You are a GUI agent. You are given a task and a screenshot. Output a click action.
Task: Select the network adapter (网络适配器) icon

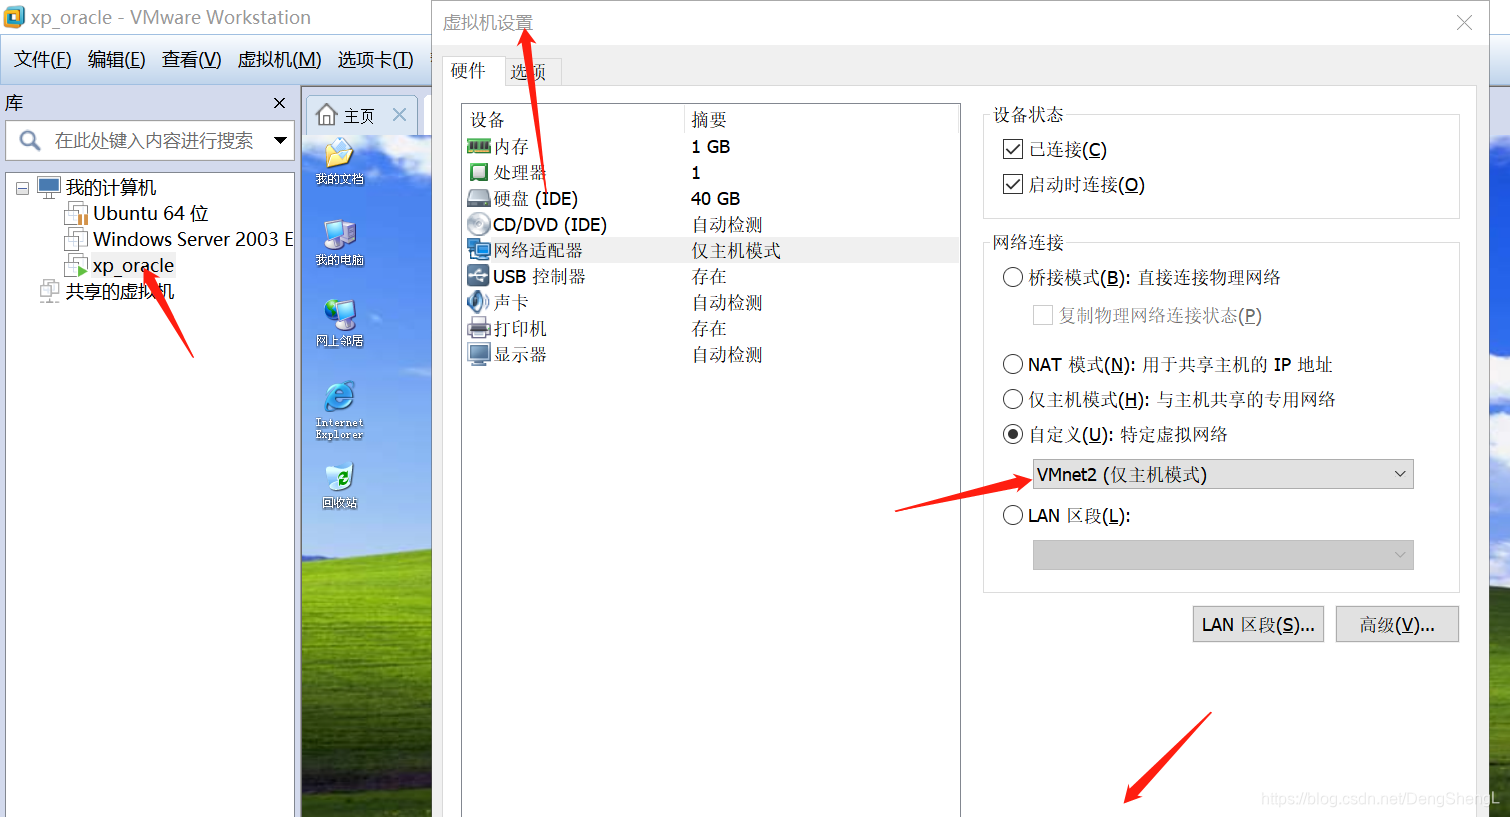pyautogui.click(x=479, y=250)
